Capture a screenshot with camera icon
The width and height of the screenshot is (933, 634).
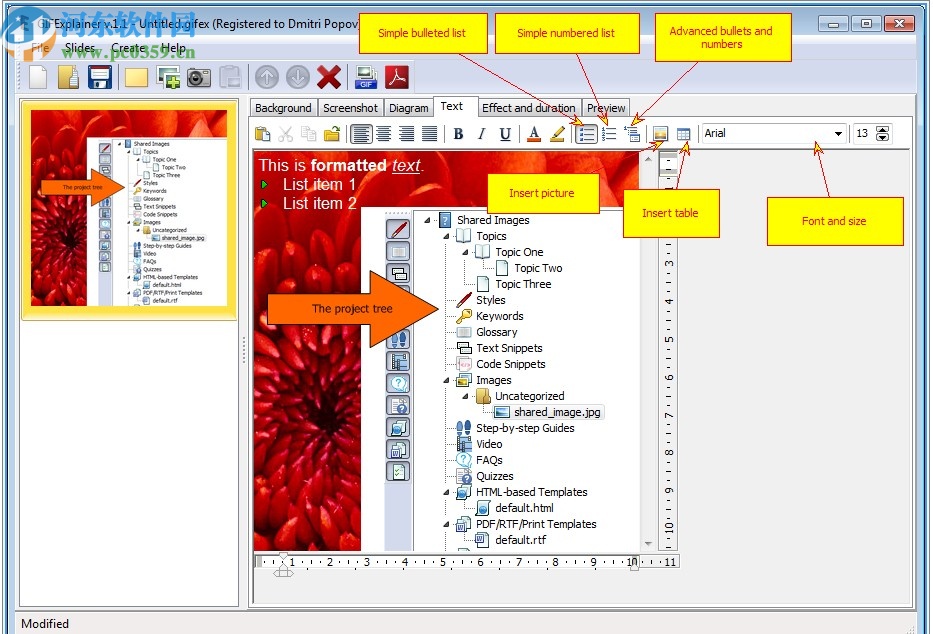coord(199,77)
